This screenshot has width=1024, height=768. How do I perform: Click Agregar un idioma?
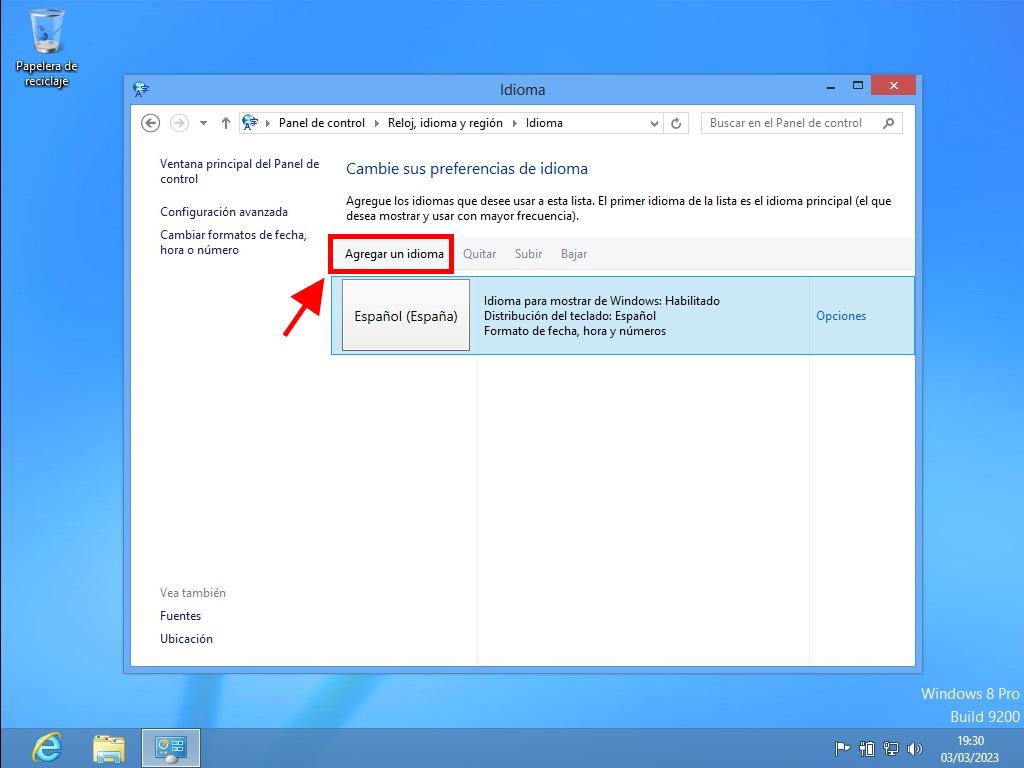coord(394,254)
